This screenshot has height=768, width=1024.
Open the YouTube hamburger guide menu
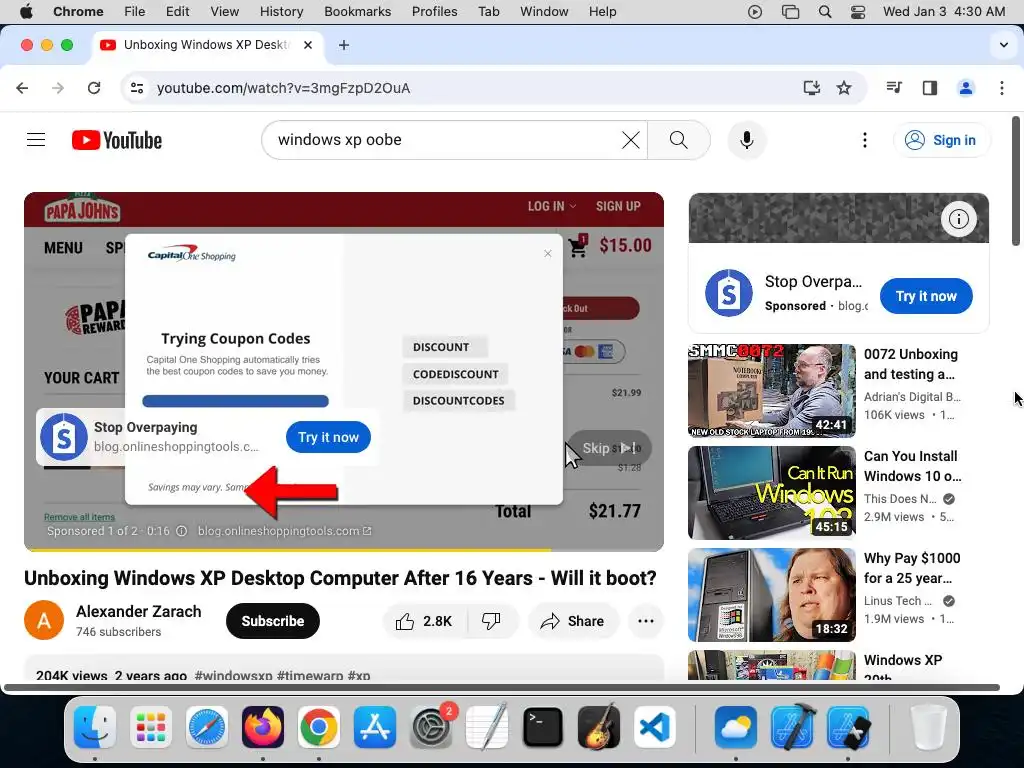click(36, 140)
